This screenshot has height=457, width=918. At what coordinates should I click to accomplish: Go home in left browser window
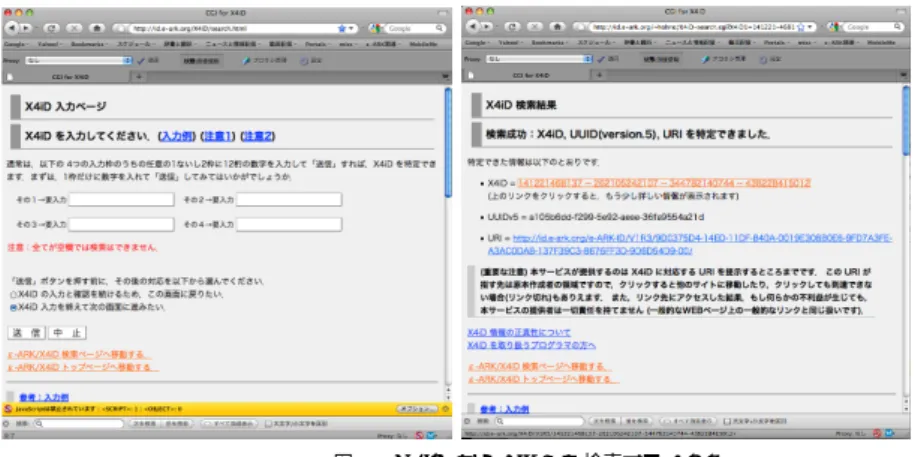click(97, 28)
